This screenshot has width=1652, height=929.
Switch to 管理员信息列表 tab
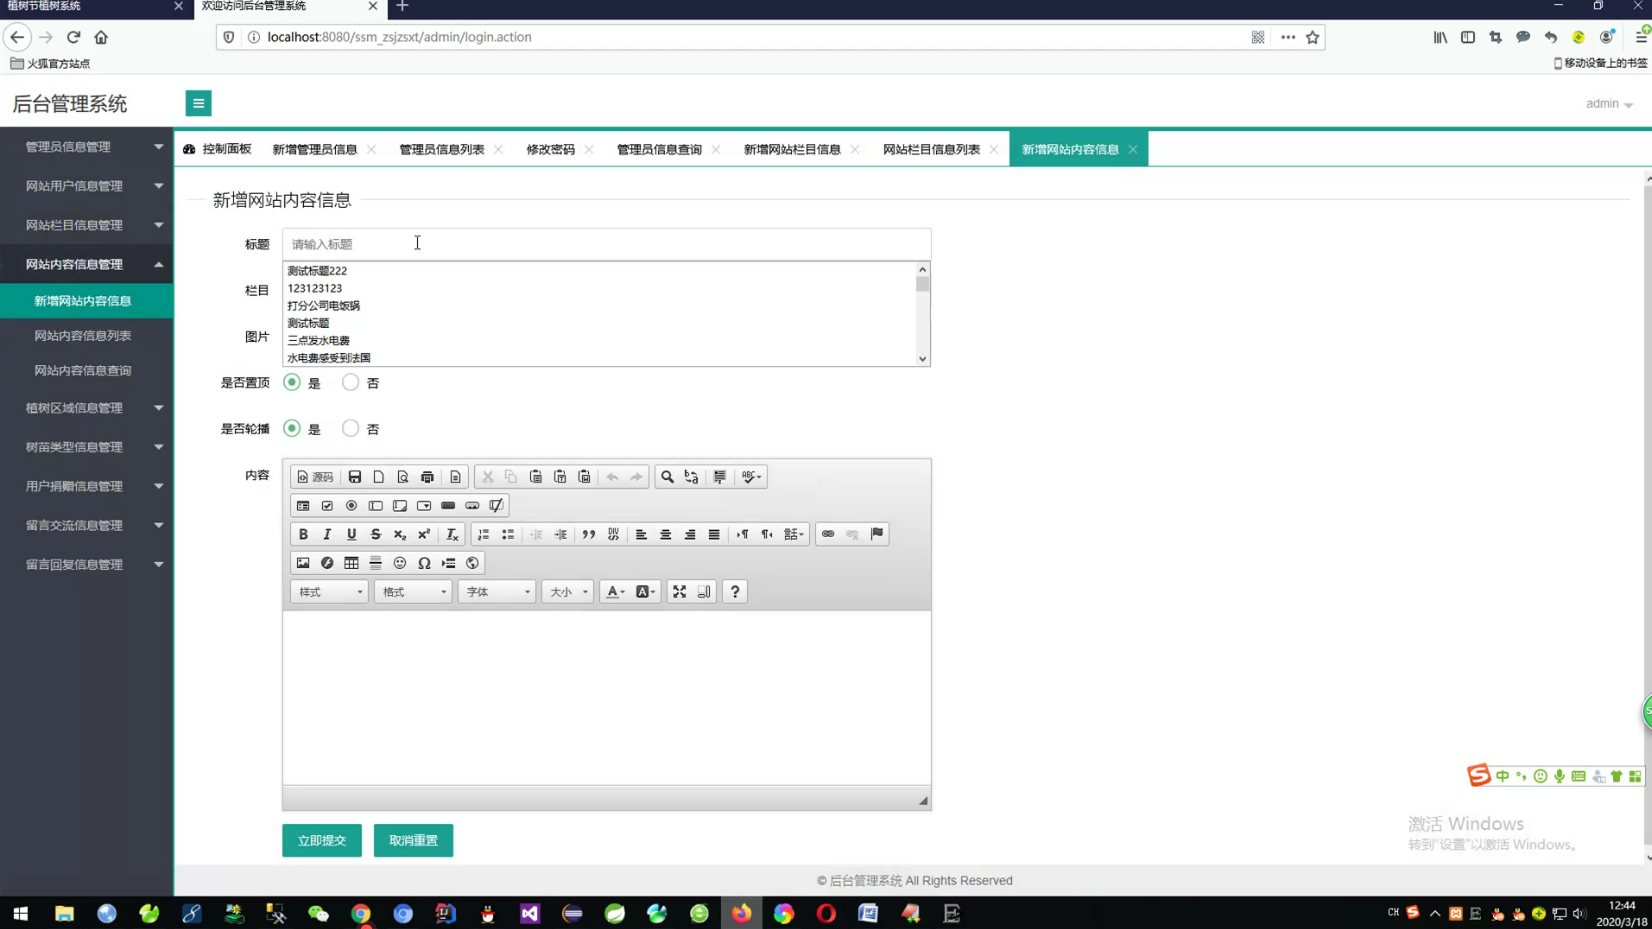442,149
